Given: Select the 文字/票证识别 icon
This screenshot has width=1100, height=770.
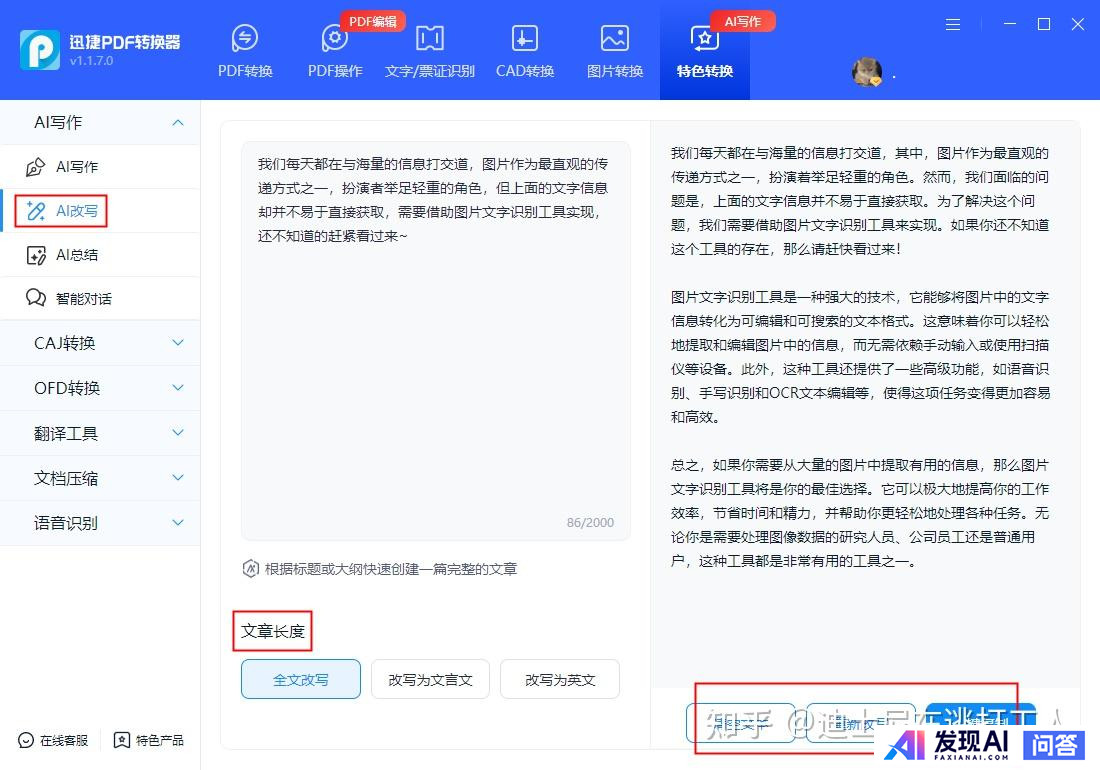Looking at the screenshot, I should [x=430, y=40].
